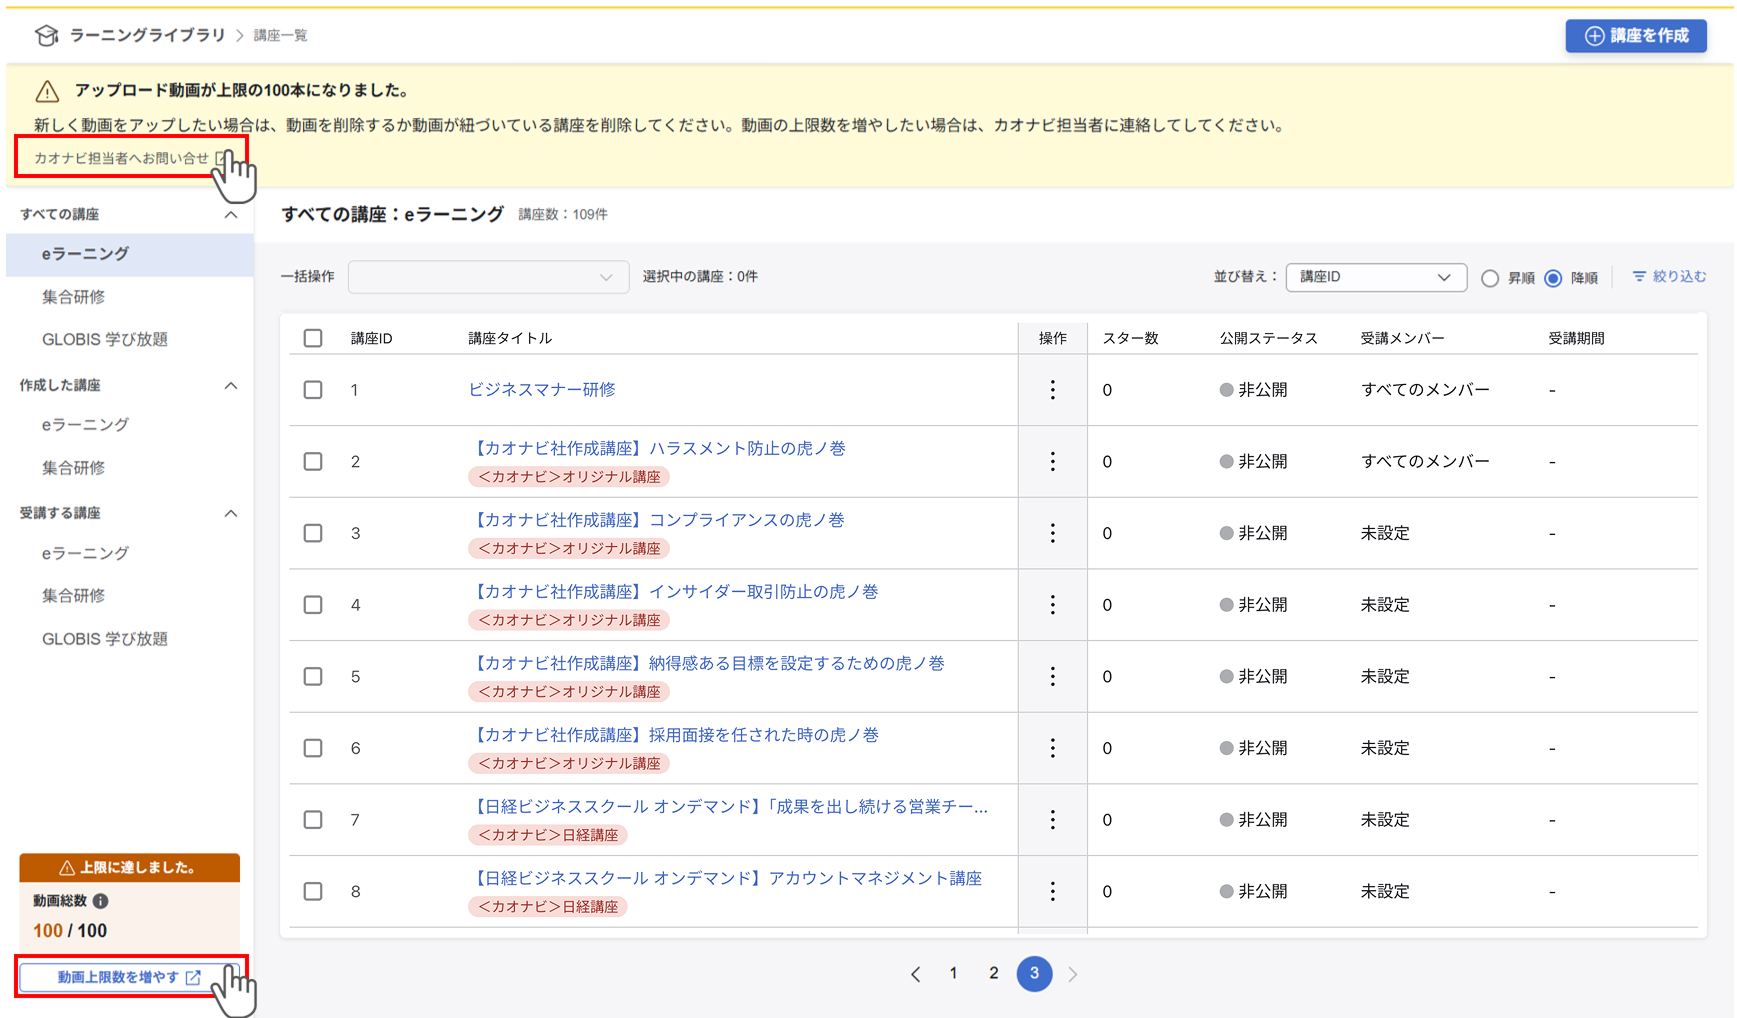Select 集合研修 under すべての講座
This screenshot has width=1737, height=1018.
point(73,297)
